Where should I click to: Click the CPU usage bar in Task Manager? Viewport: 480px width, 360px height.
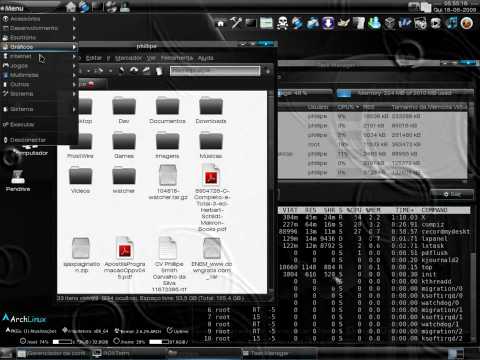click(305, 93)
